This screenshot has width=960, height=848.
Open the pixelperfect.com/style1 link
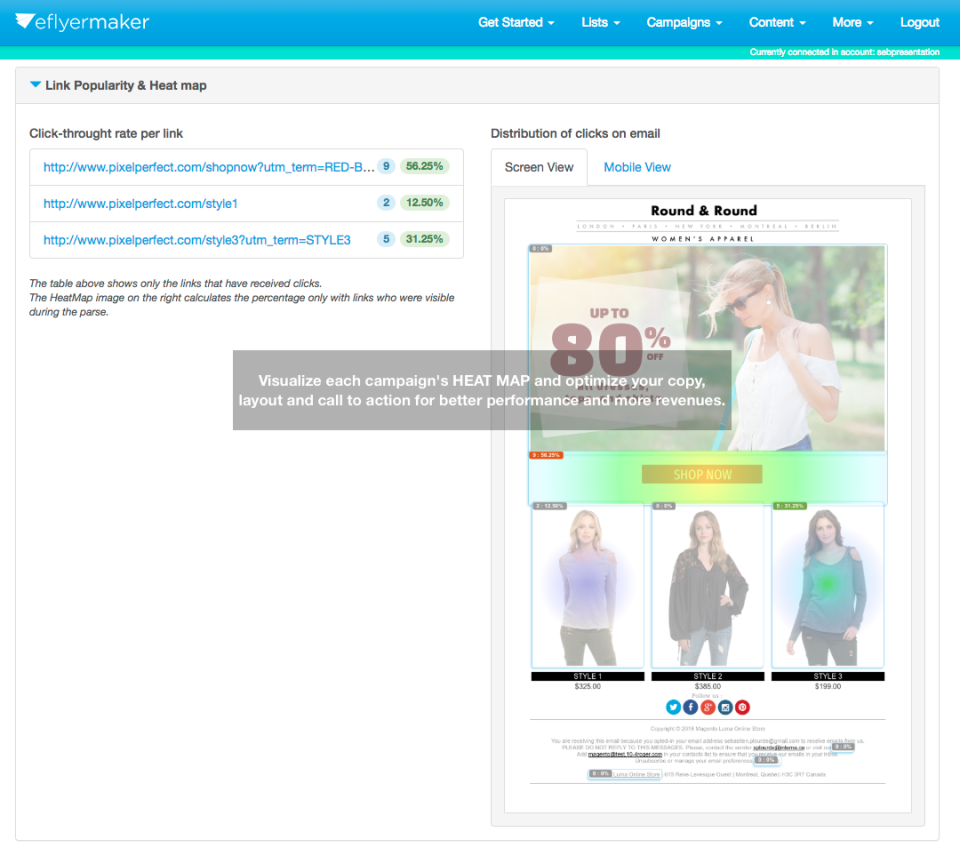tap(139, 203)
